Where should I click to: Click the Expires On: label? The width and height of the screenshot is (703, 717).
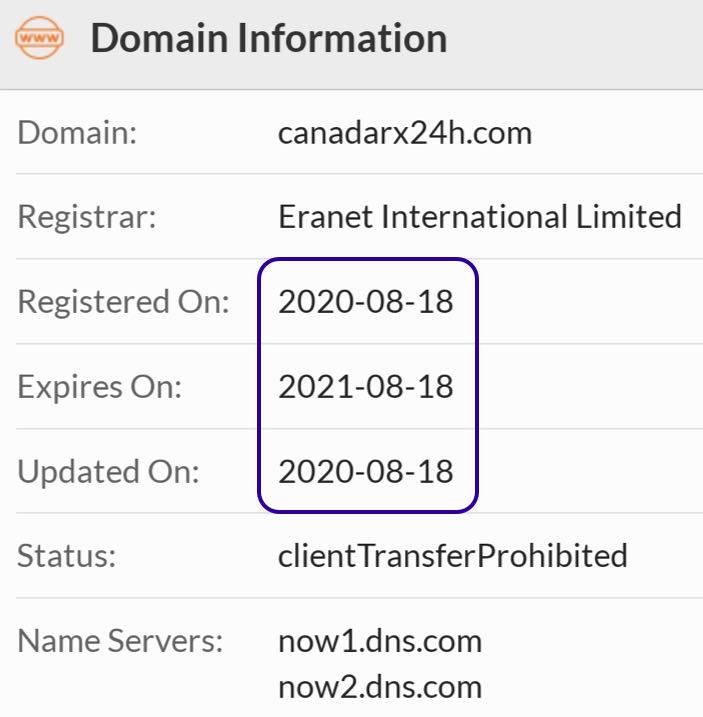pyautogui.click(x=100, y=387)
